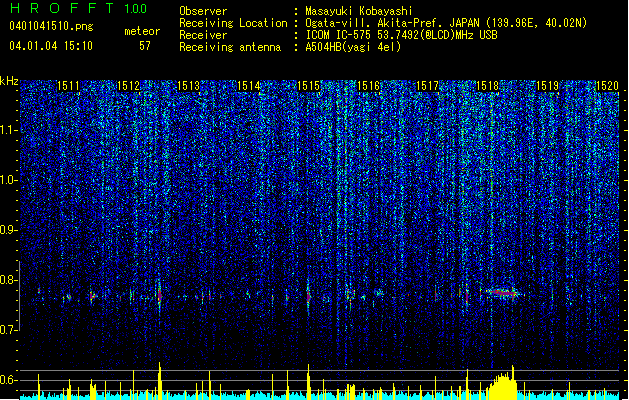Click the HROFFT 1.0.0 title text
This screenshot has width=629, height=400.
click(79, 8)
